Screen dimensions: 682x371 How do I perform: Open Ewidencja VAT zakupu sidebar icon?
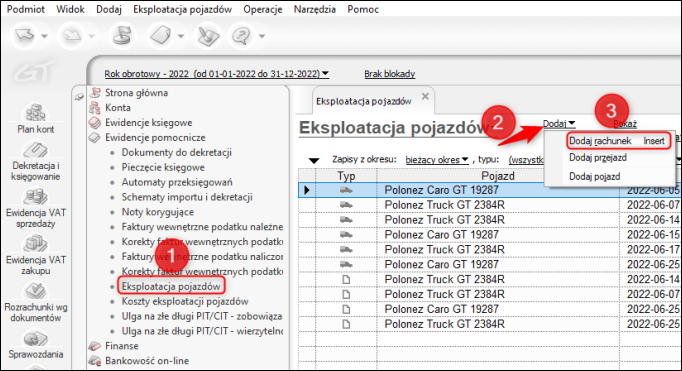tap(36, 255)
